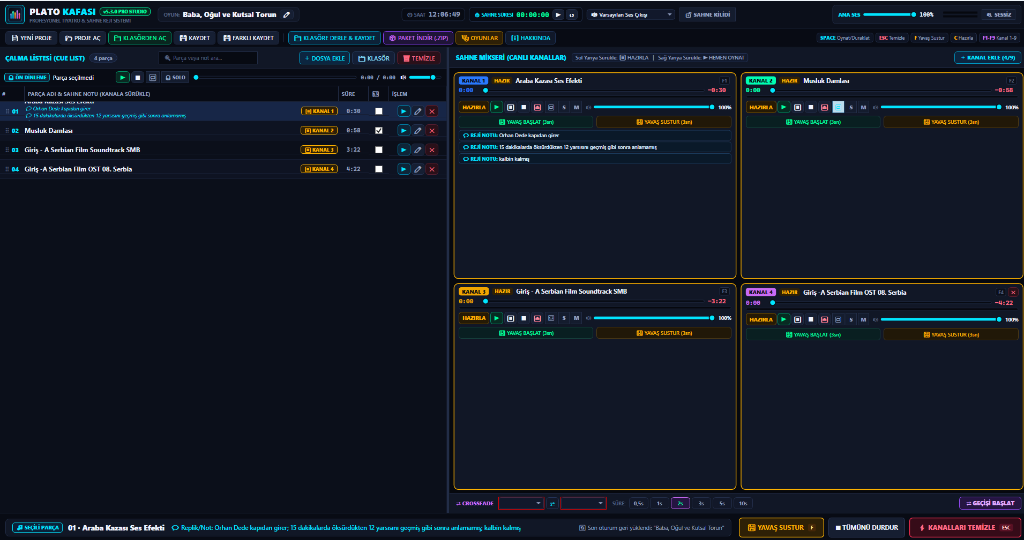Stop Kanal 1 playback

[524, 107]
